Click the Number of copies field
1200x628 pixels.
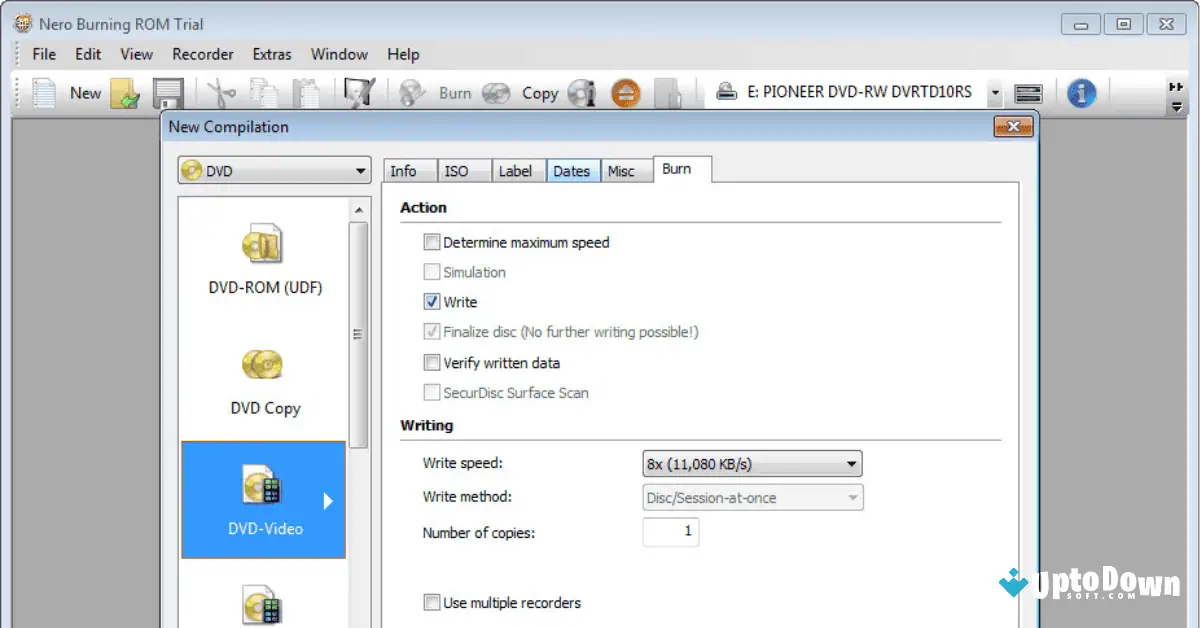(x=670, y=532)
